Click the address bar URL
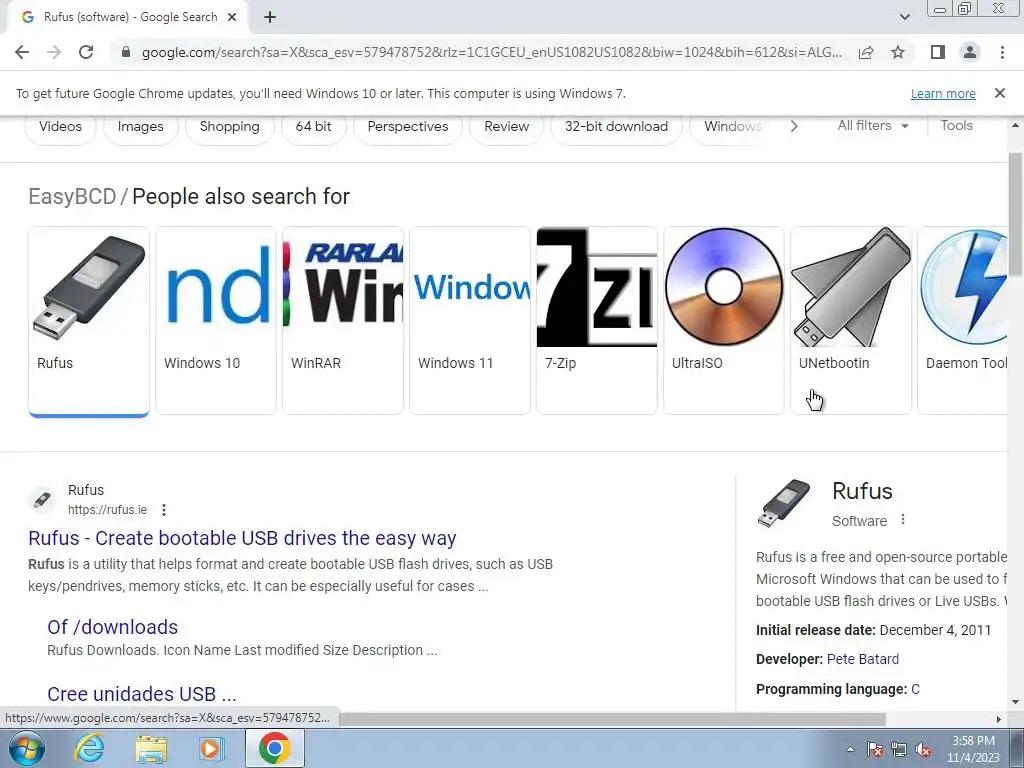 (491, 52)
